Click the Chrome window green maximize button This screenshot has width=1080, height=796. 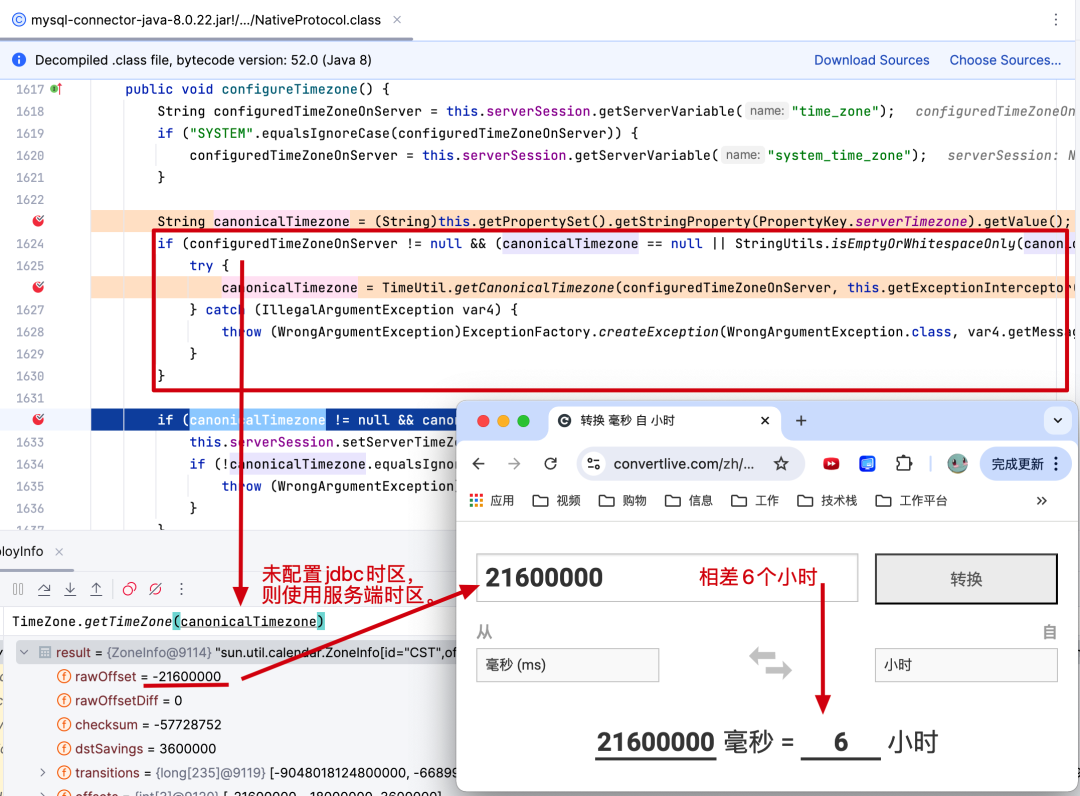[x=523, y=421]
